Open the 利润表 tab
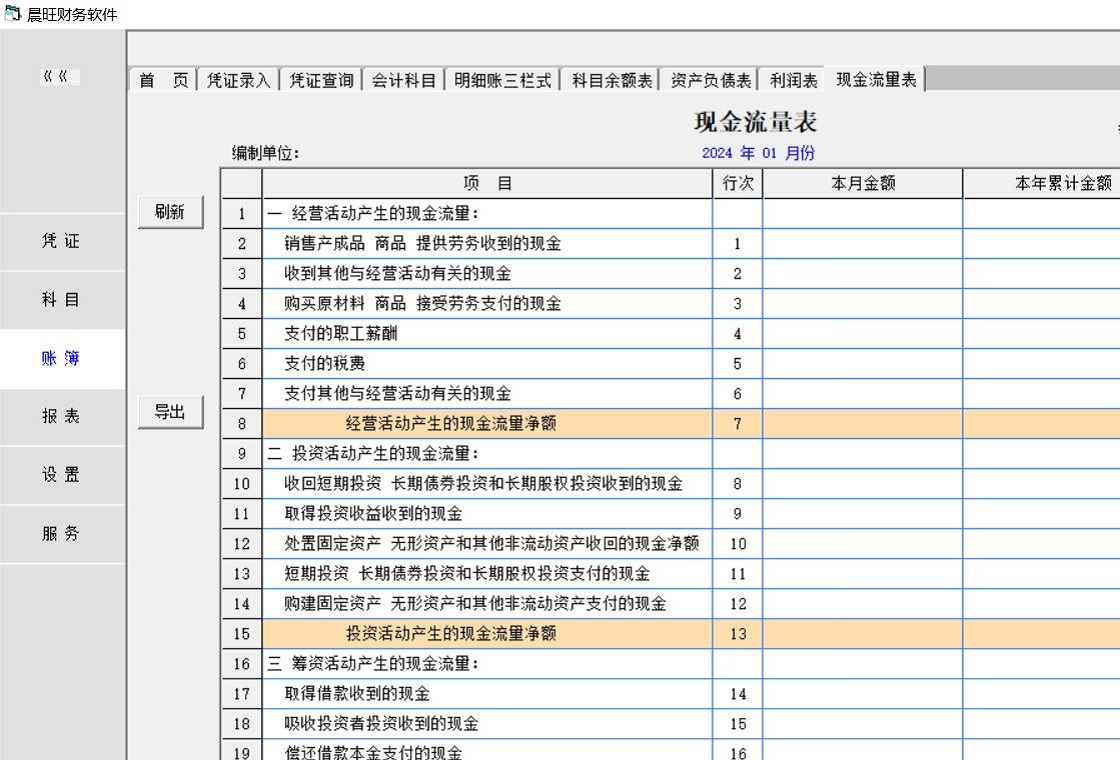Viewport: 1120px width, 760px height. (793, 80)
